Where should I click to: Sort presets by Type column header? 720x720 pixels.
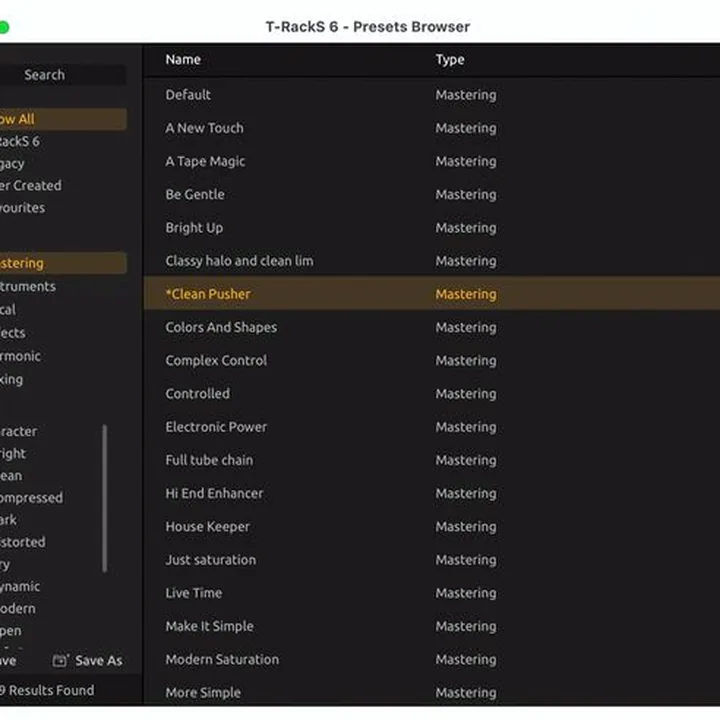pyautogui.click(x=450, y=60)
